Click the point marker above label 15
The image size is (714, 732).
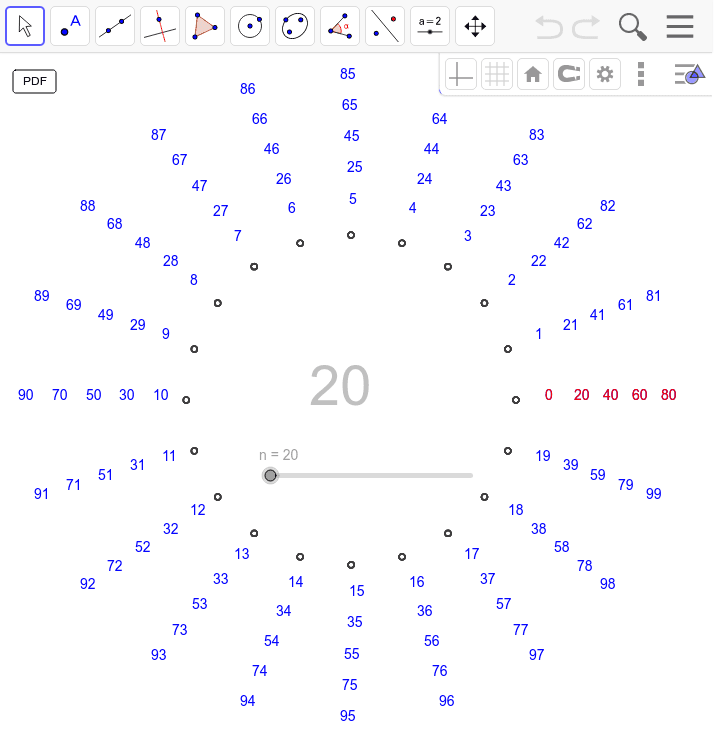point(351,565)
